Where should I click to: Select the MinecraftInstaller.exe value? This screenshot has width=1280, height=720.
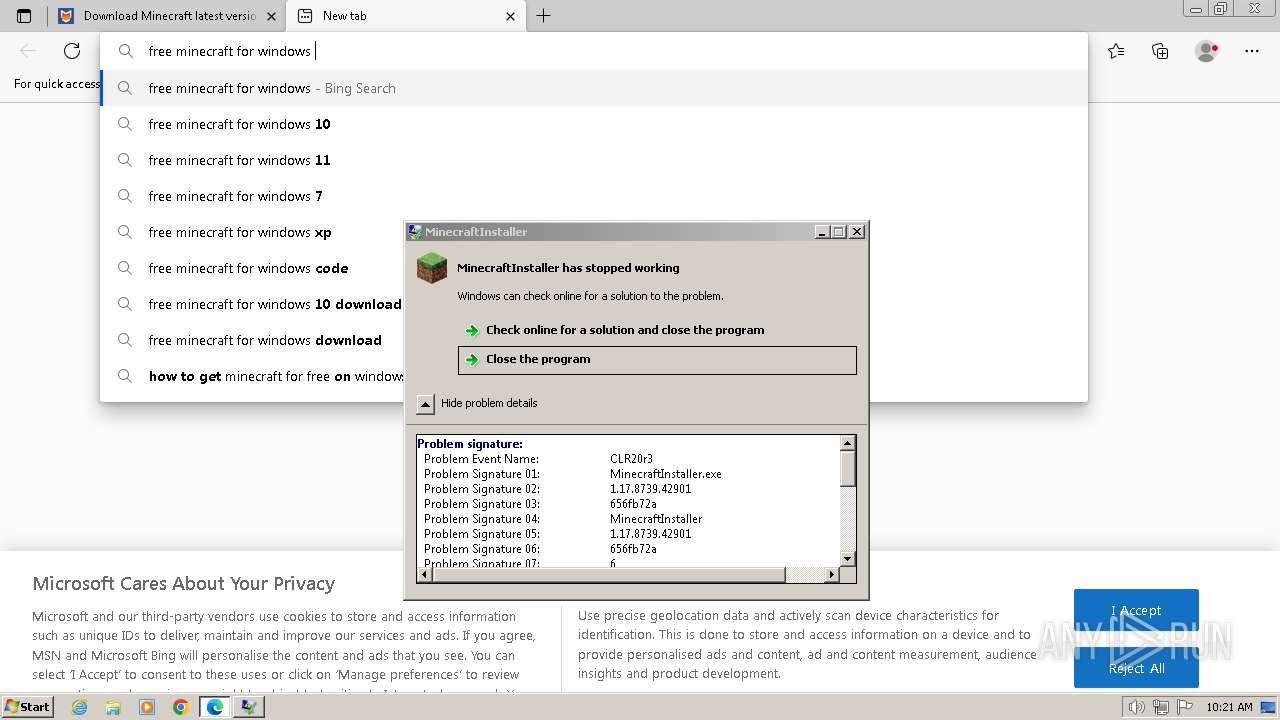click(x=666, y=474)
